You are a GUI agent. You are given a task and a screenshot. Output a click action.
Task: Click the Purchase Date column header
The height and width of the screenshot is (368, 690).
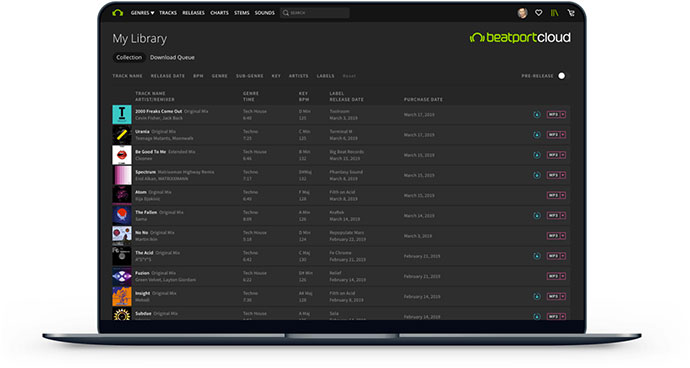[423, 99]
